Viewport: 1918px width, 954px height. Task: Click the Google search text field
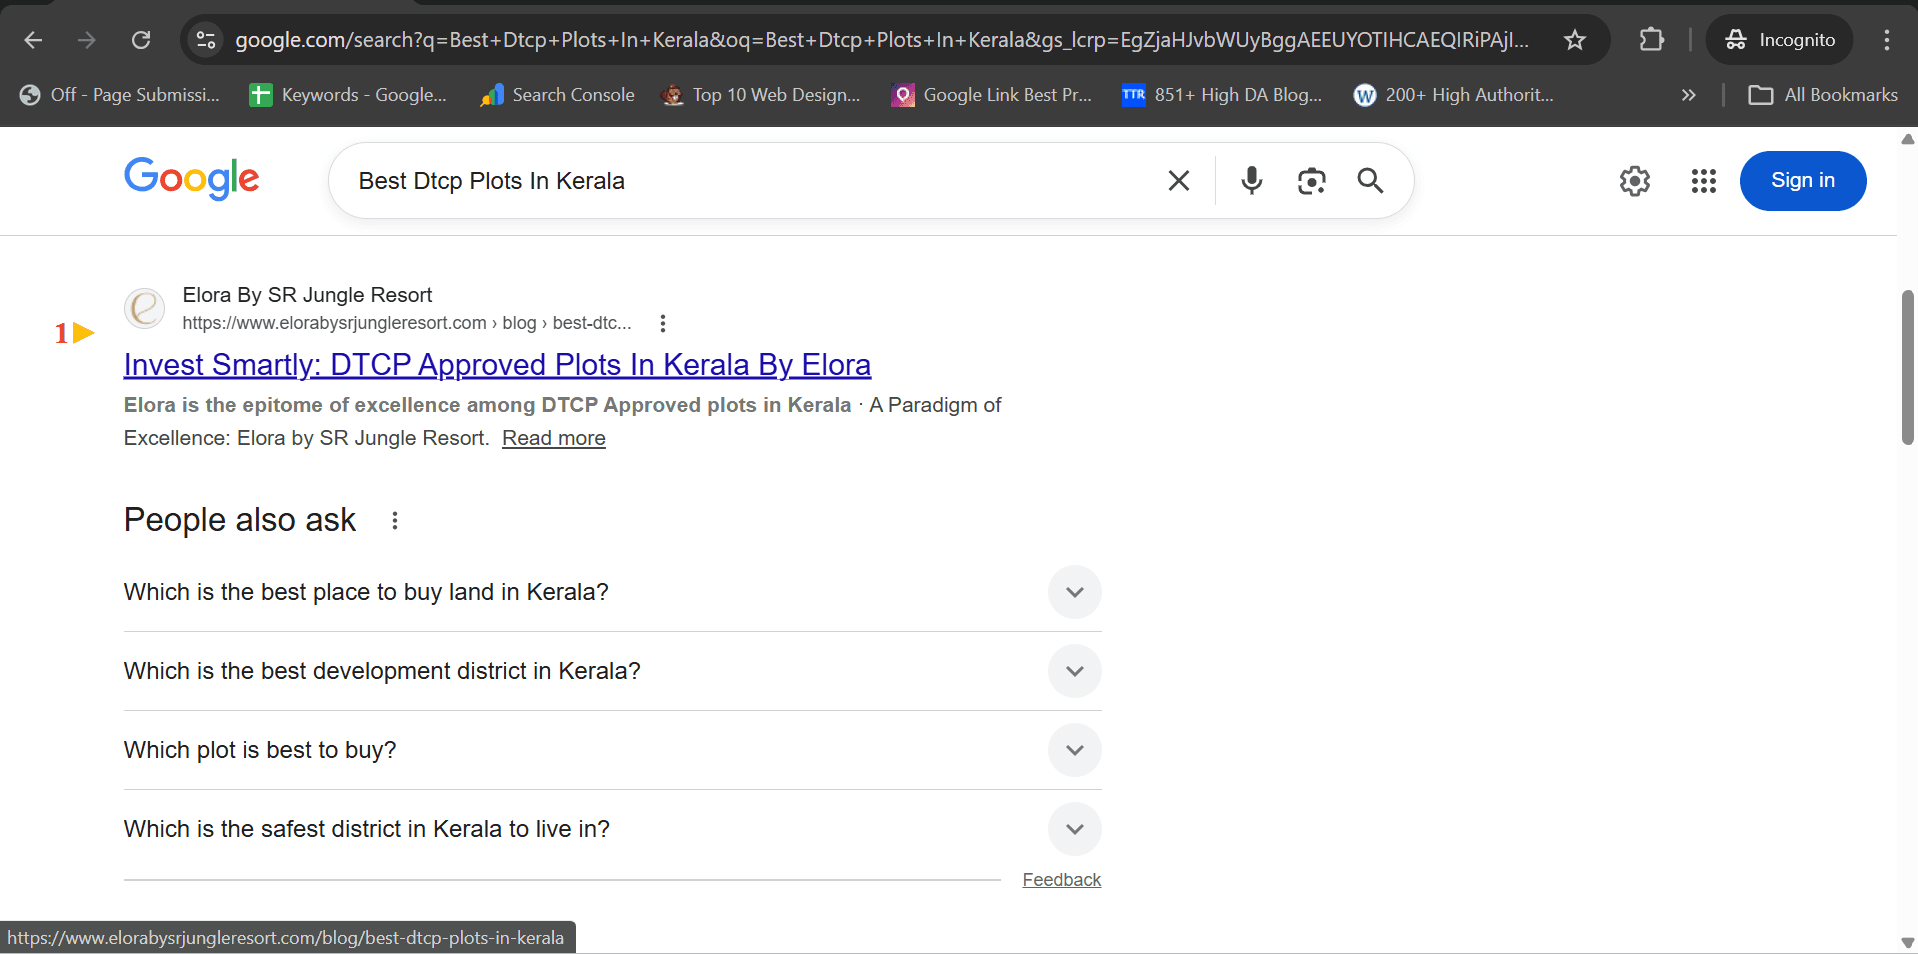[x=750, y=181]
